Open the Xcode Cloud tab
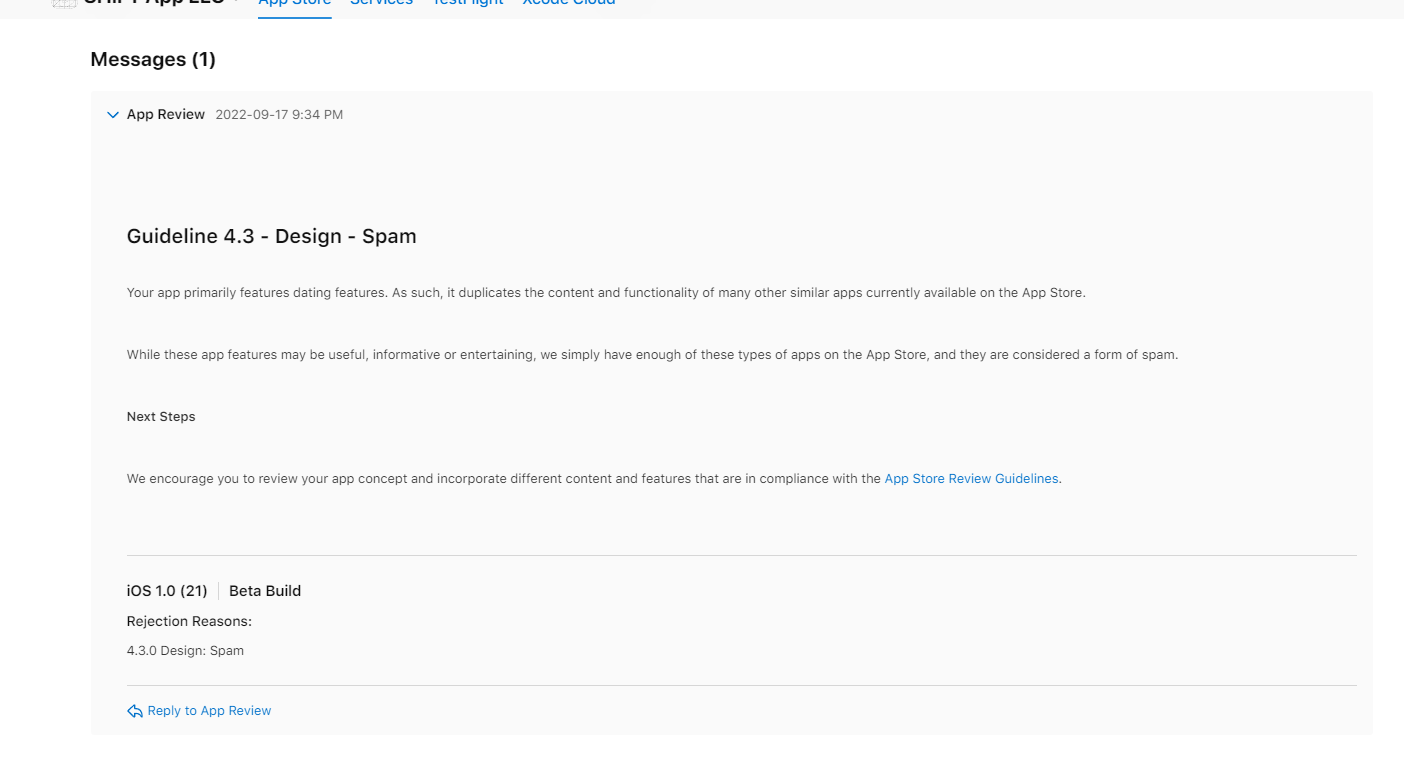The width and height of the screenshot is (1404, 760). coord(568,4)
